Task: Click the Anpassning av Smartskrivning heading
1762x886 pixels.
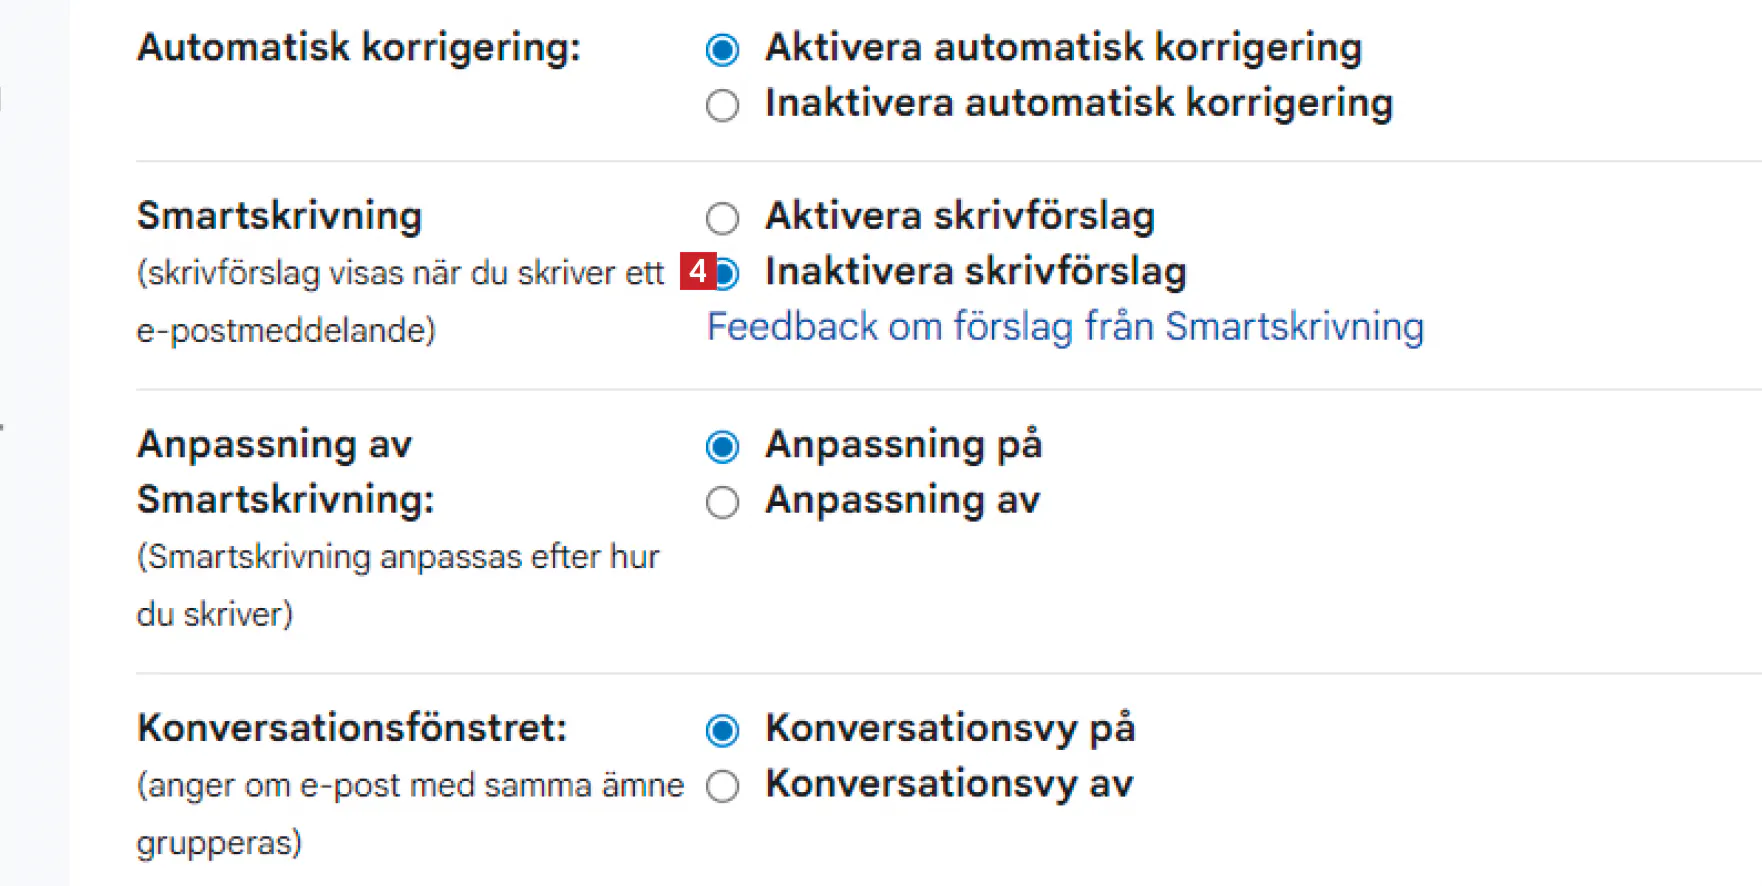Action: click(x=285, y=471)
